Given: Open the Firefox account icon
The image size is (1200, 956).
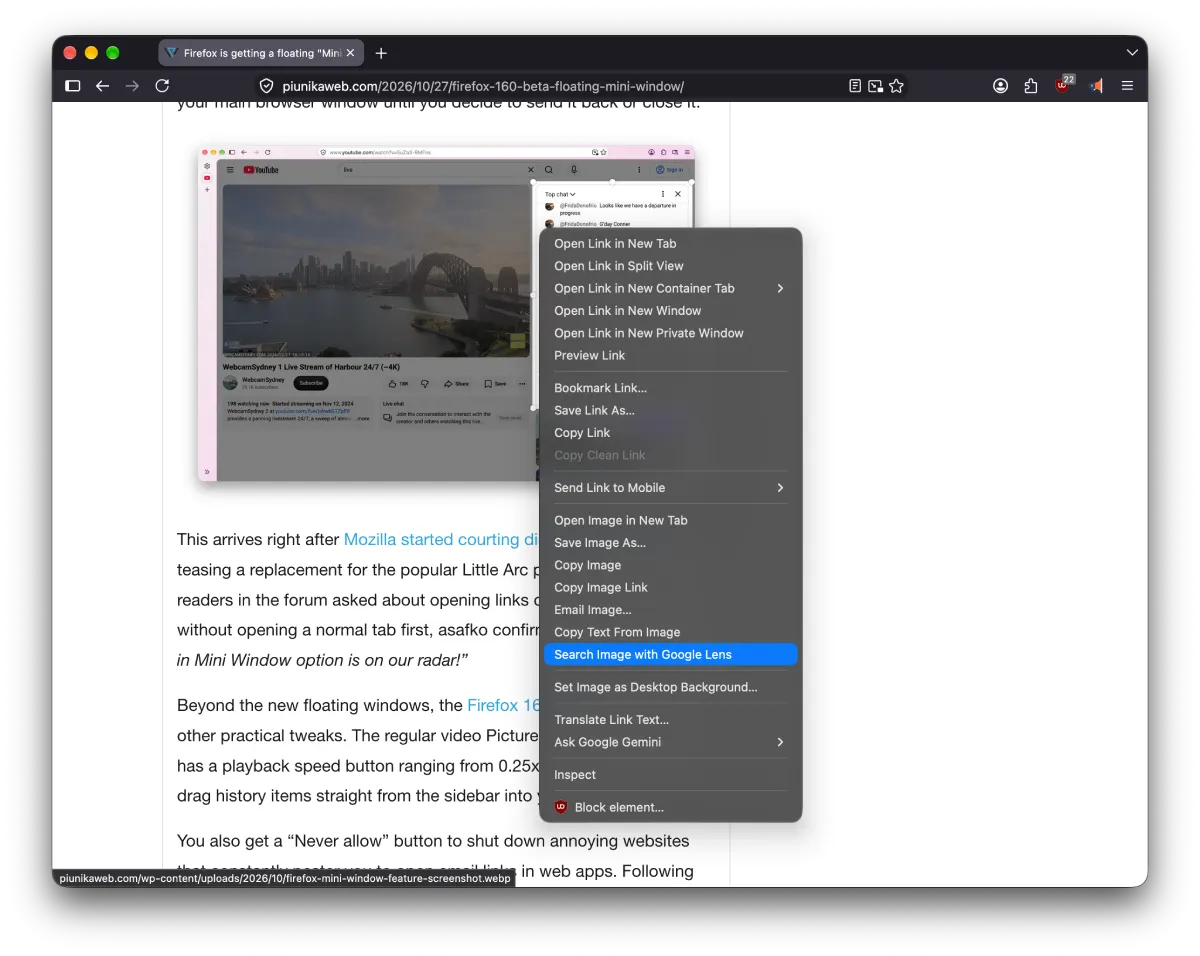Looking at the screenshot, I should [1000, 86].
